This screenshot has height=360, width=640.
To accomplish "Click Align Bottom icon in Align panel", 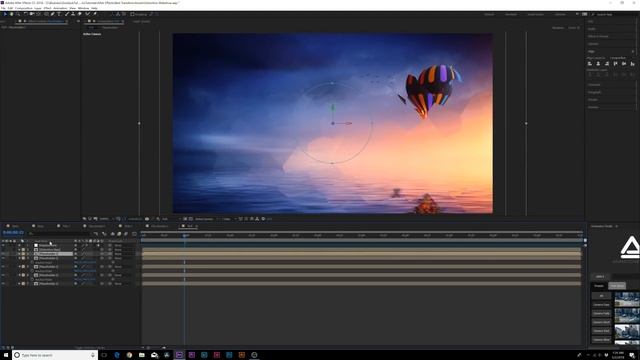I will point(632,64).
